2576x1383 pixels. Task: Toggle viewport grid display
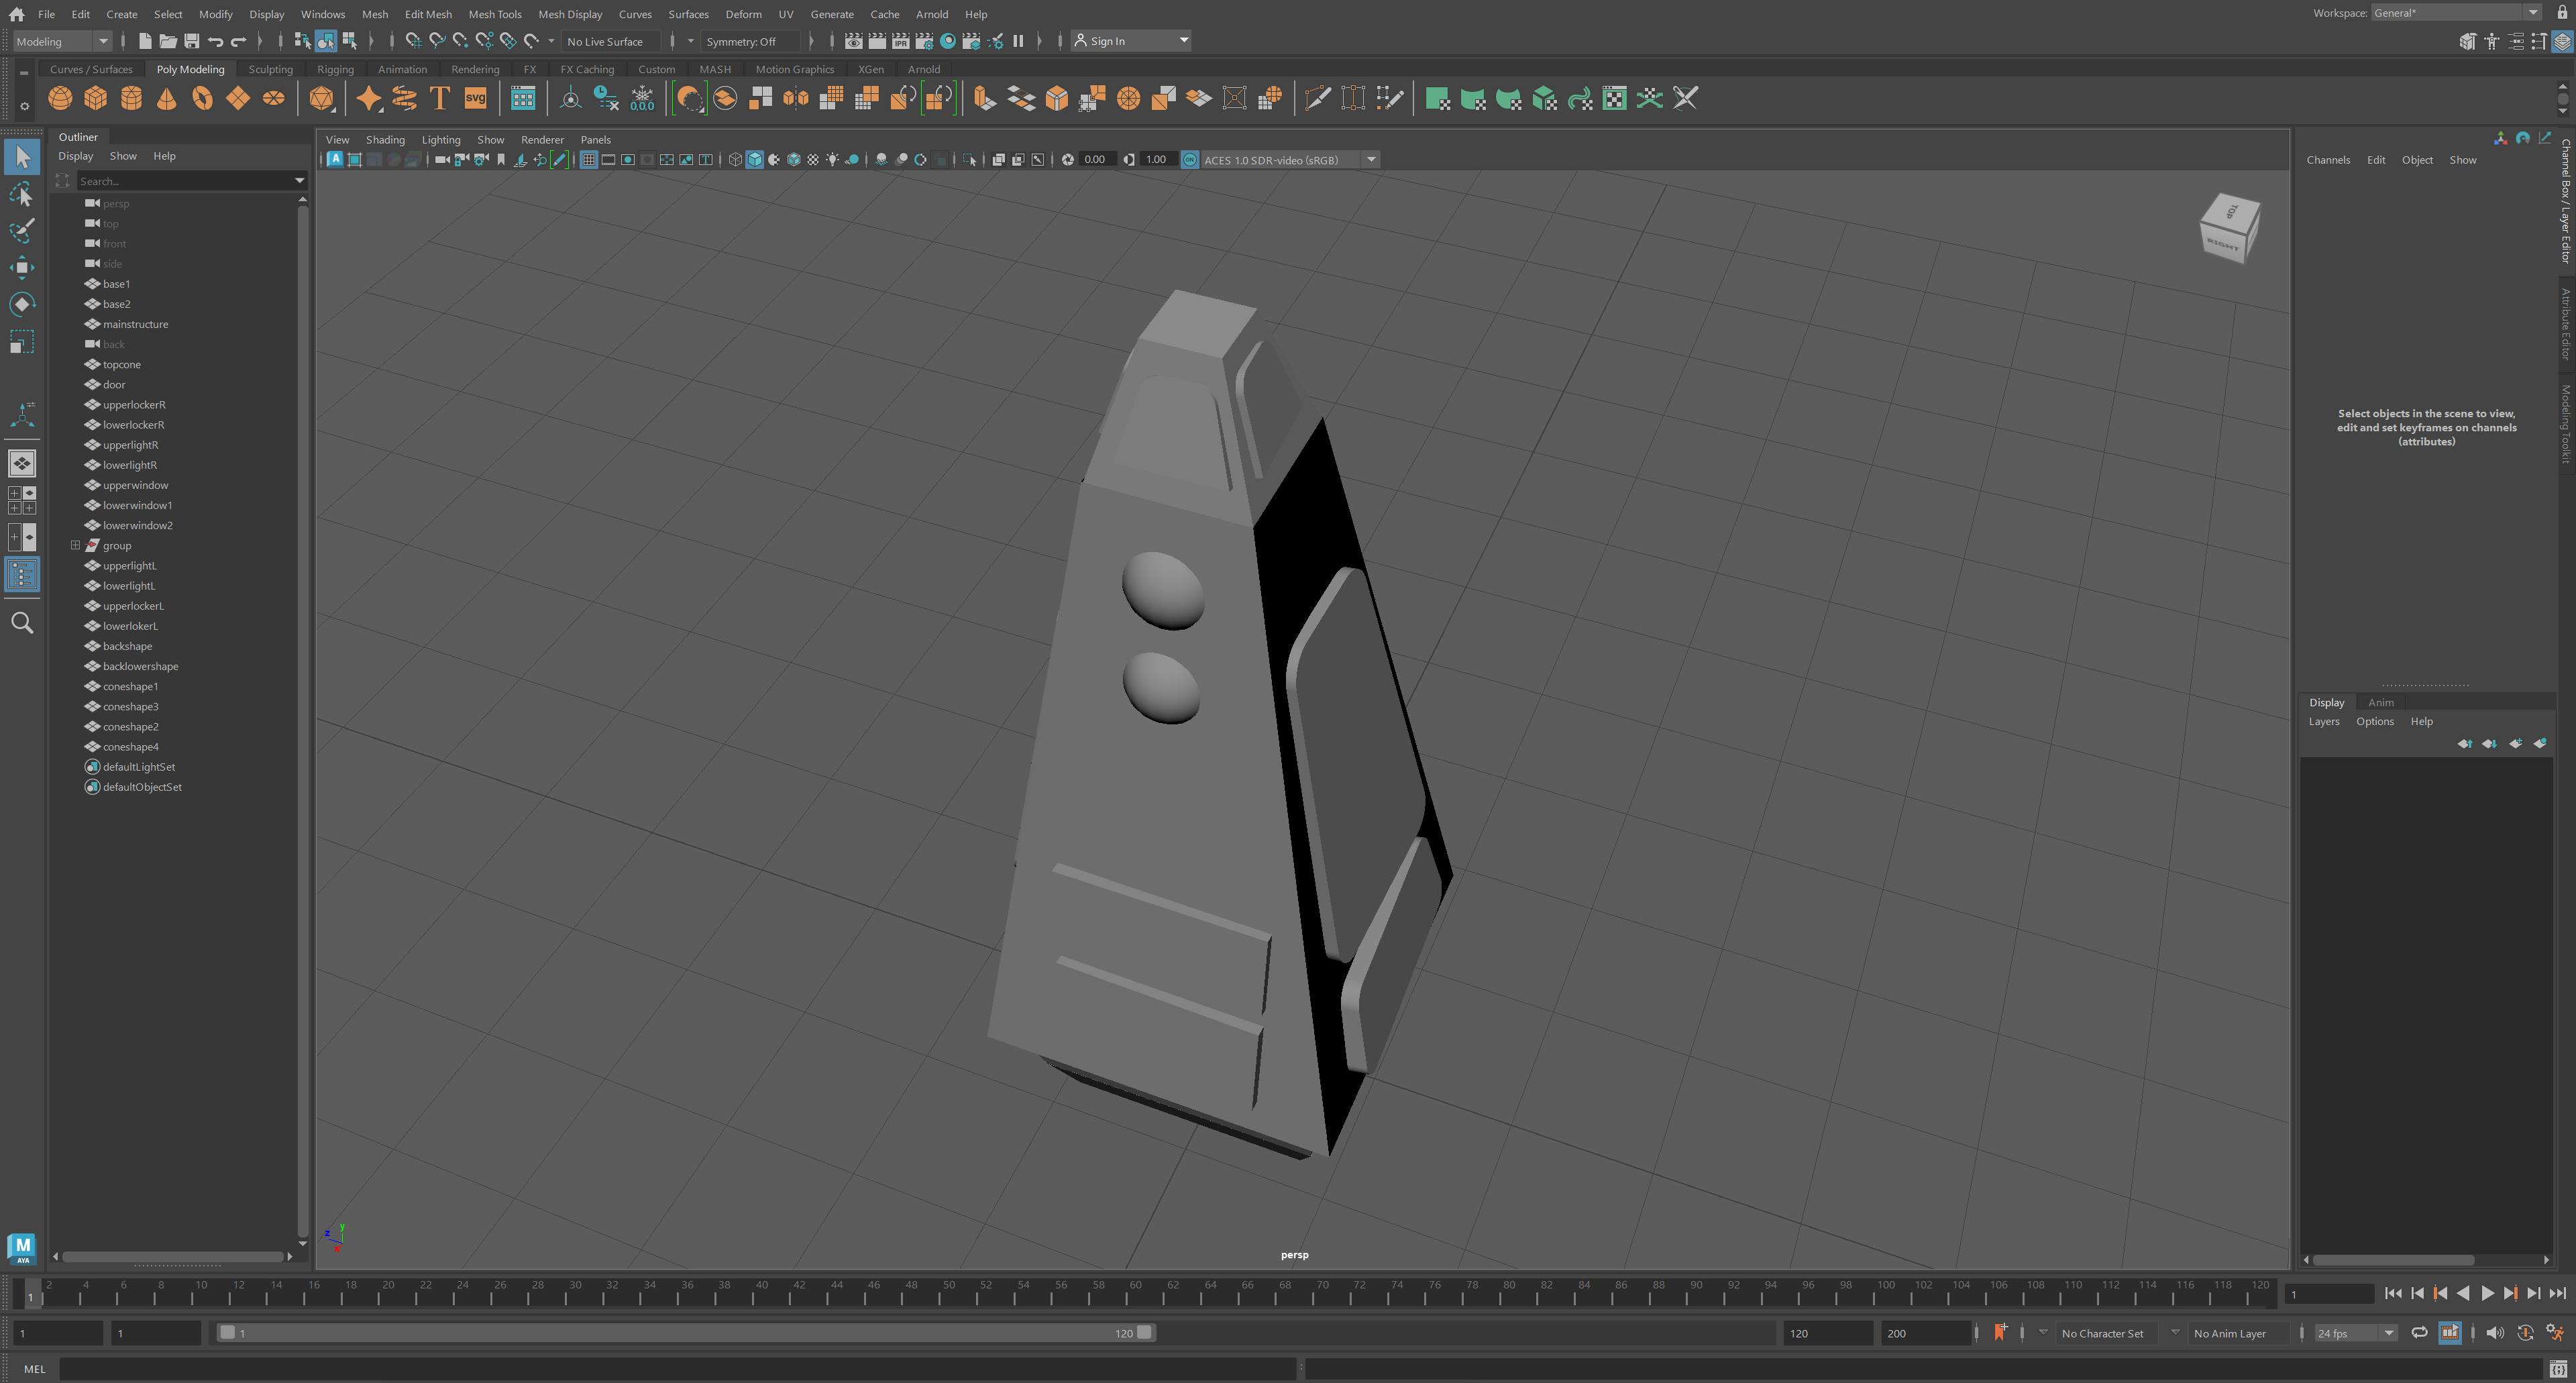589,160
